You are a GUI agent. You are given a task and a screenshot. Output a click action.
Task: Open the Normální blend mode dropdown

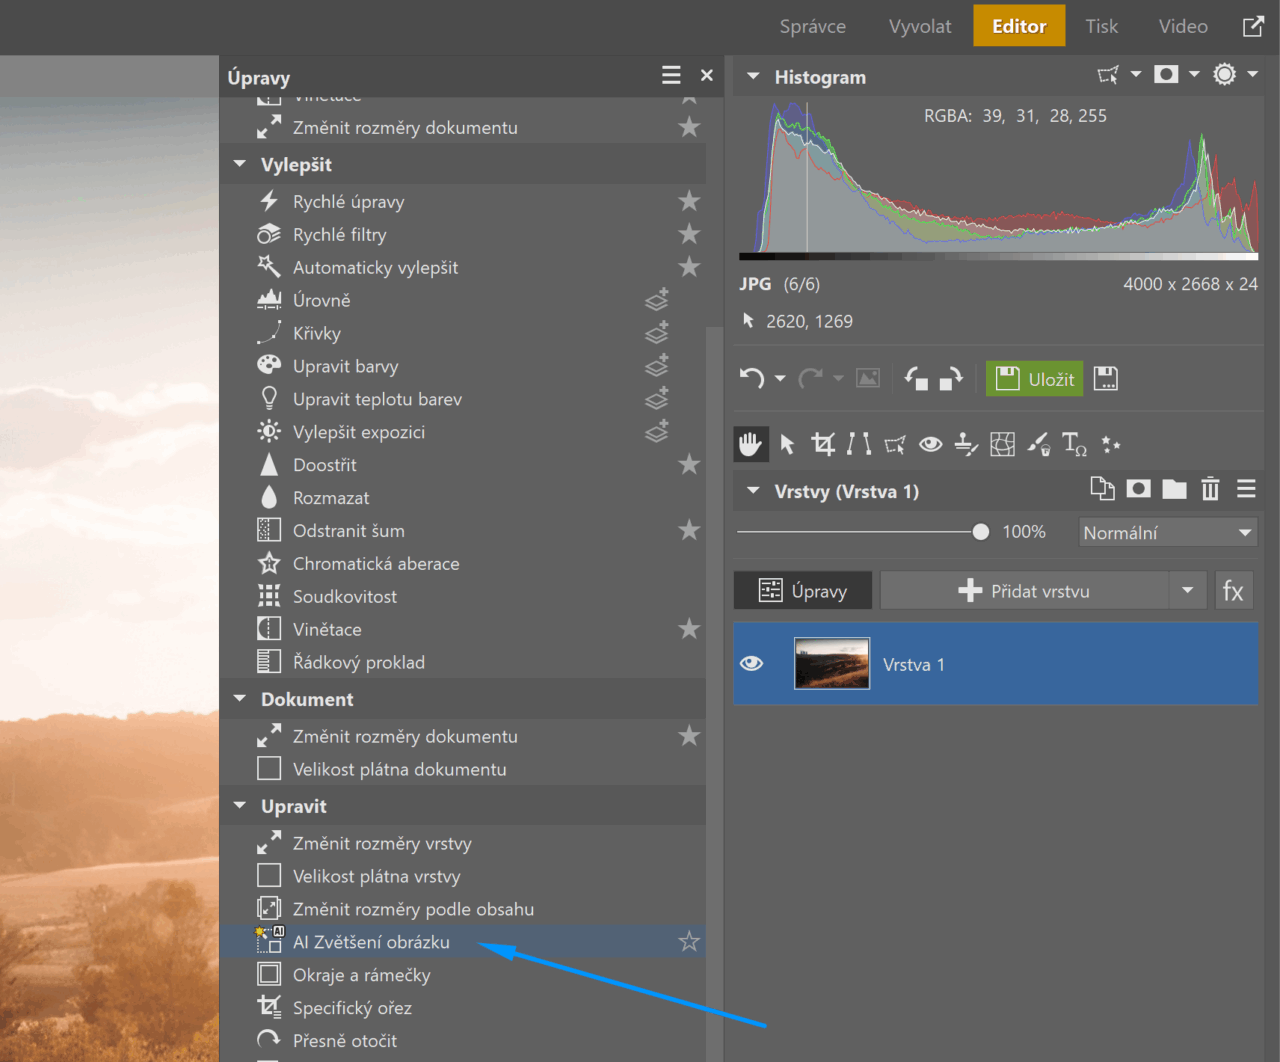tap(1167, 533)
